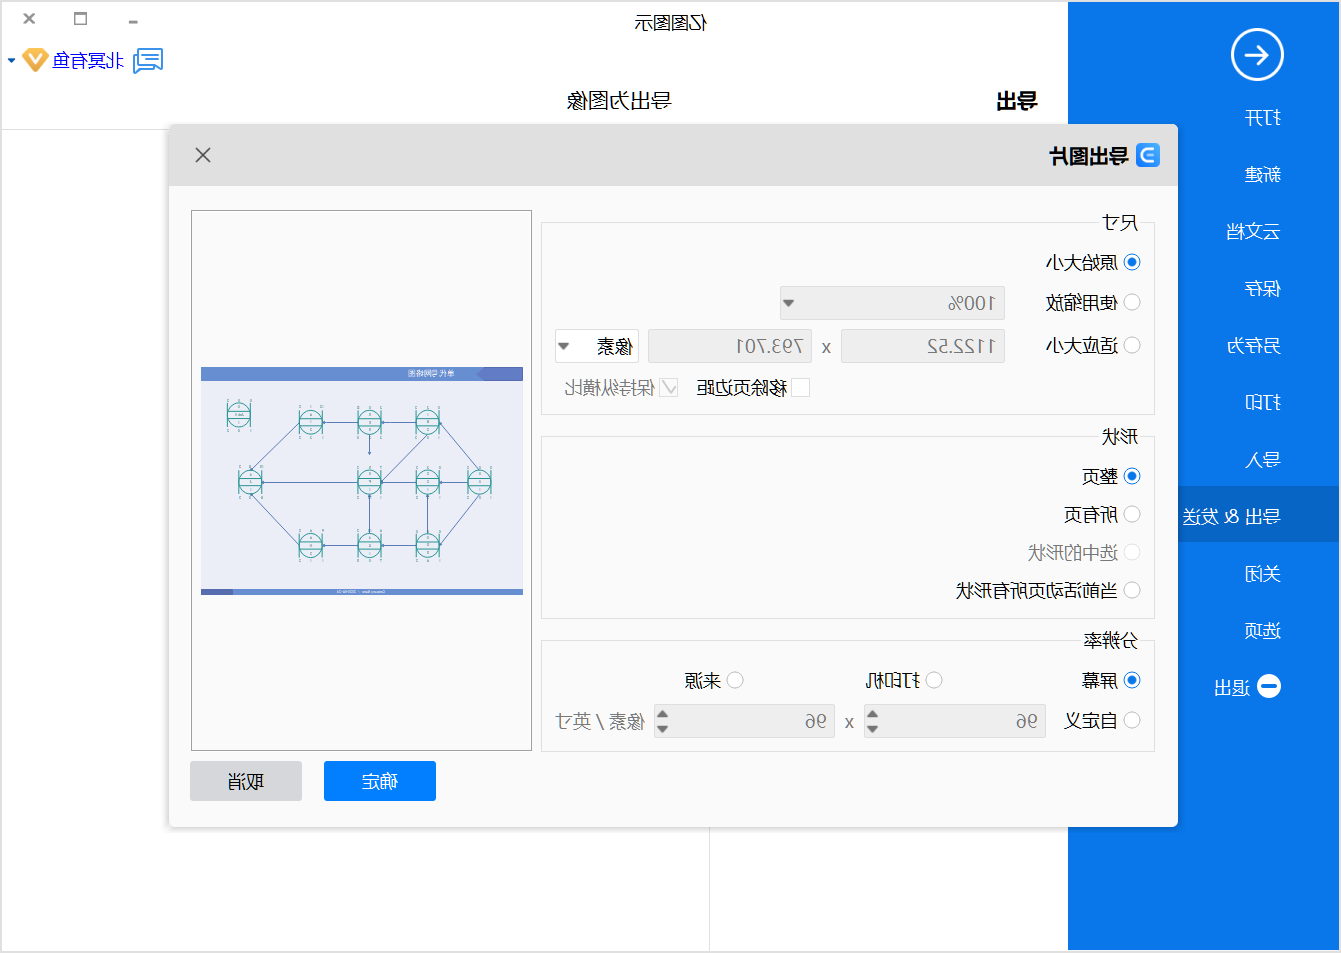1341x953 pixels.
Task: Click height field showing 793.701
Action: 730,346
